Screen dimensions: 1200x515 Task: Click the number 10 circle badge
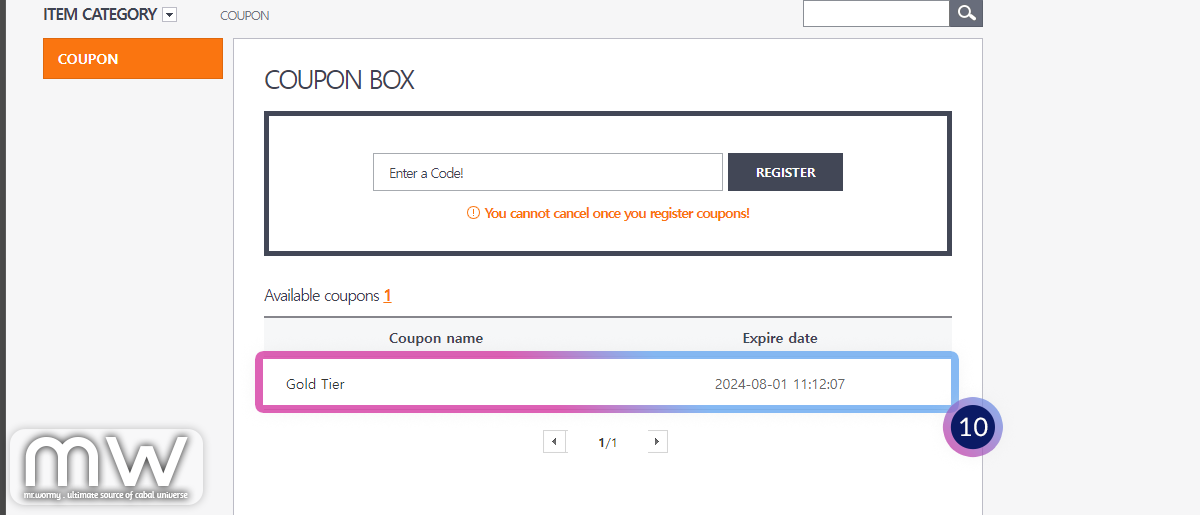pos(972,427)
